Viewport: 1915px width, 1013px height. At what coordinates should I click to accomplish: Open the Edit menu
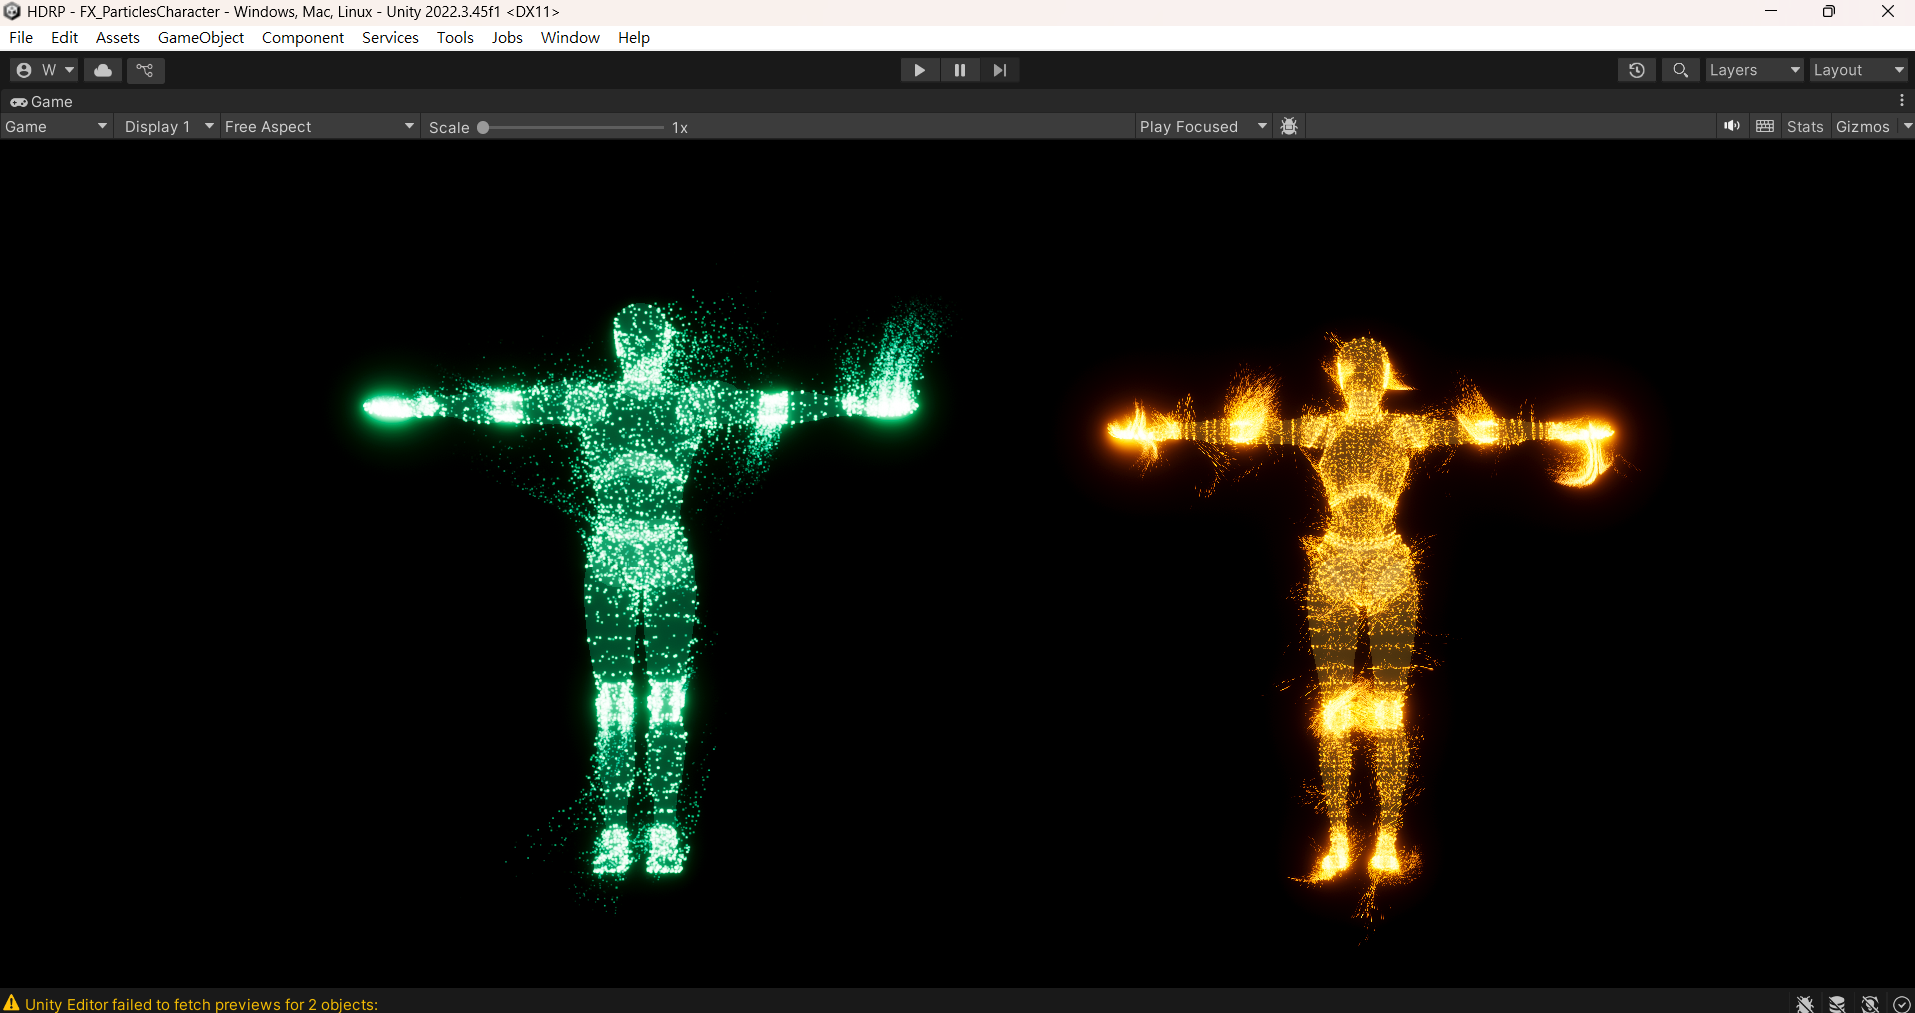(x=64, y=37)
